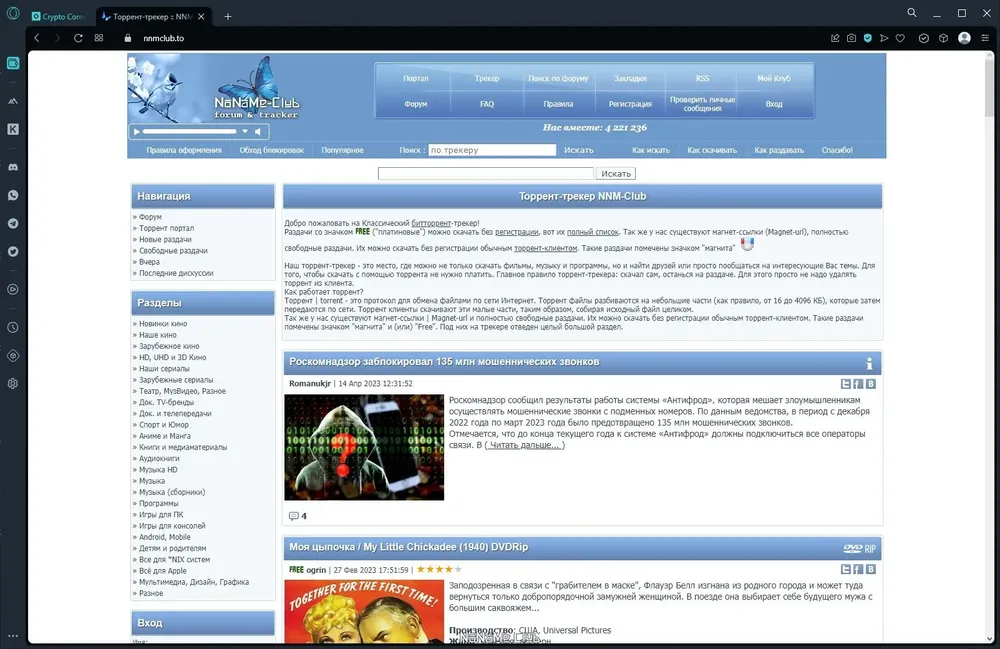Open the Регистрация menu item
1000x649 pixels.
tap(630, 104)
